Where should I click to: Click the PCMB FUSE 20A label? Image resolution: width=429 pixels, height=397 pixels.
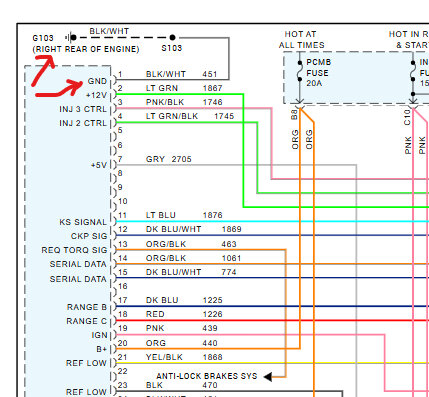coord(319,73)
